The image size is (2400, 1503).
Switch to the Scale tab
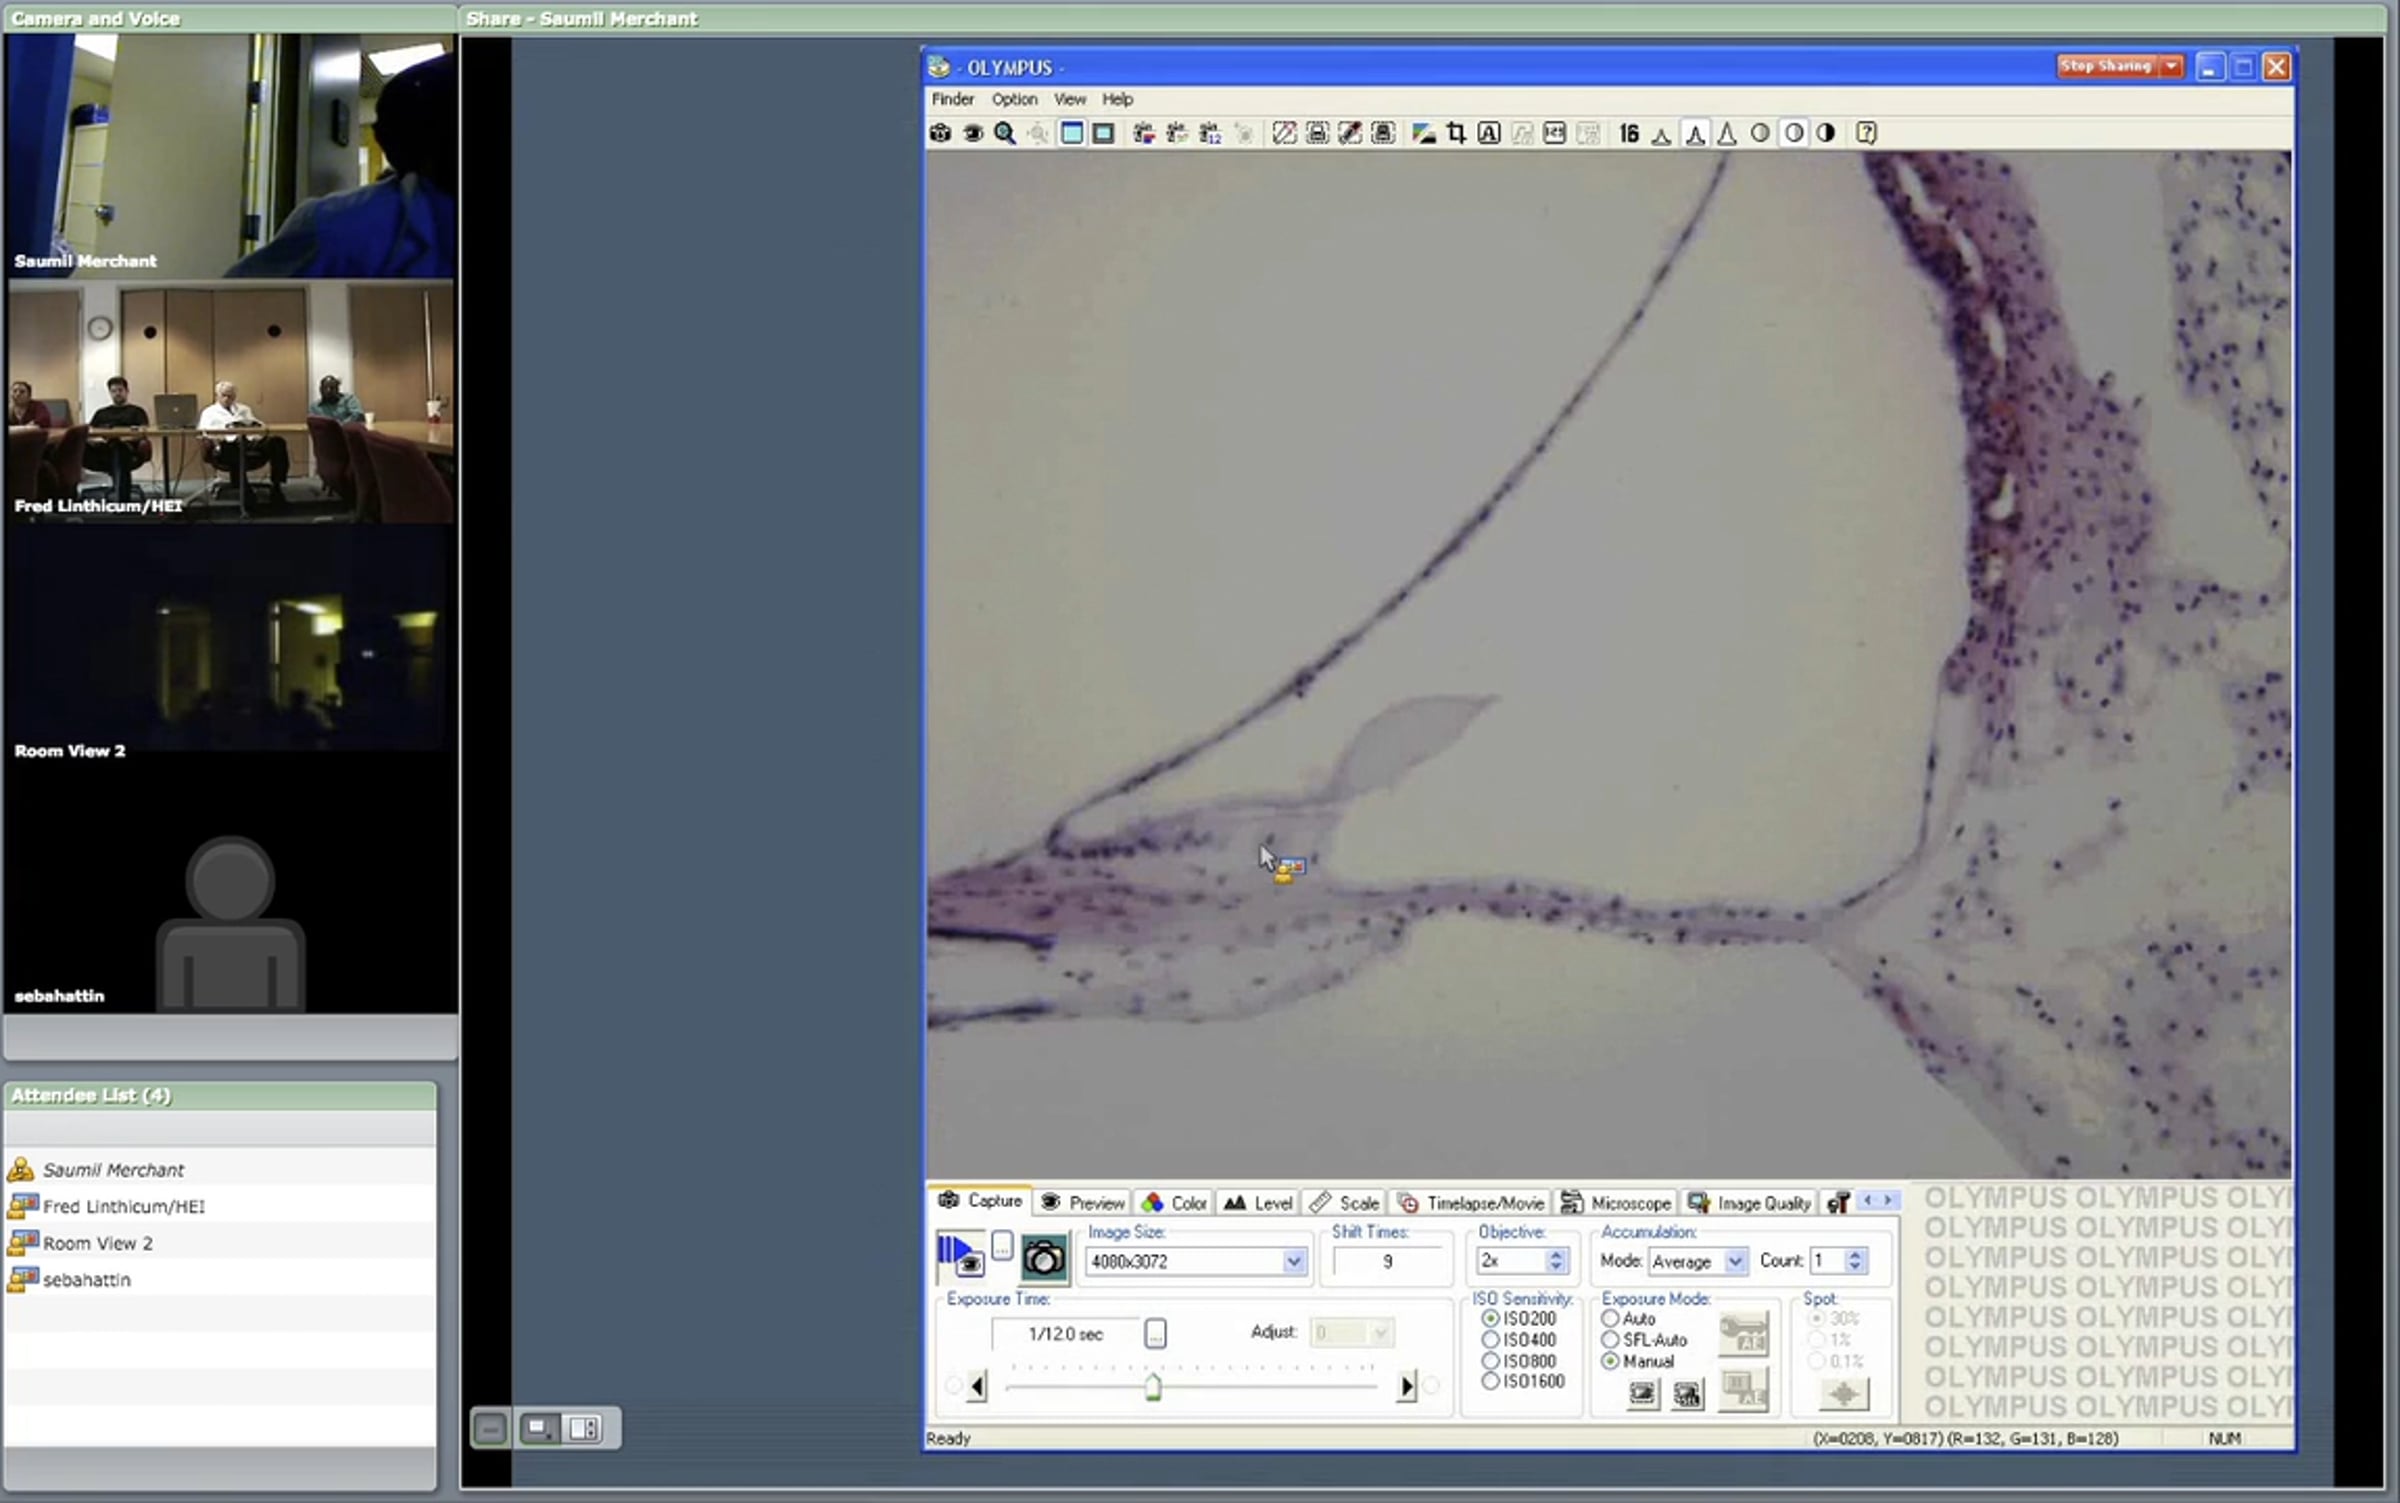1345,1203
